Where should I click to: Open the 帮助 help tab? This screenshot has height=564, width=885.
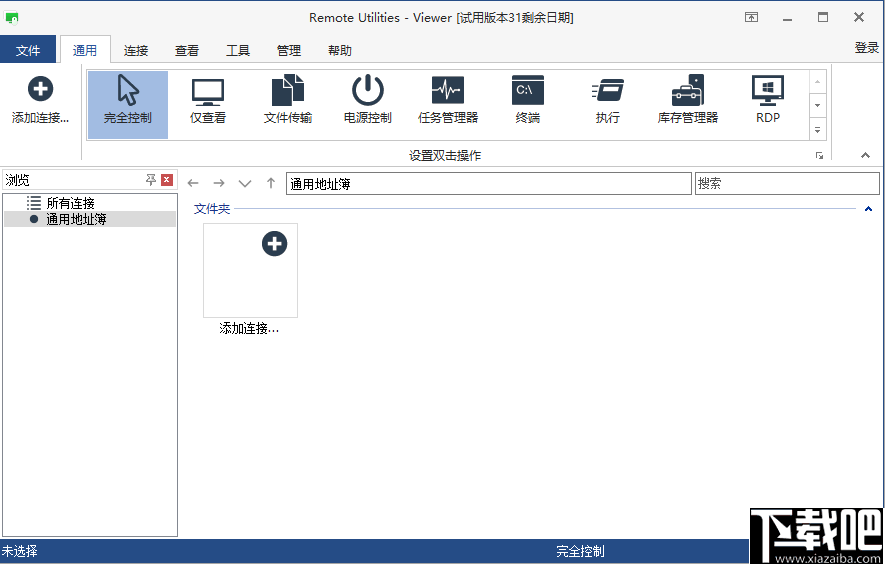[340, 50]
